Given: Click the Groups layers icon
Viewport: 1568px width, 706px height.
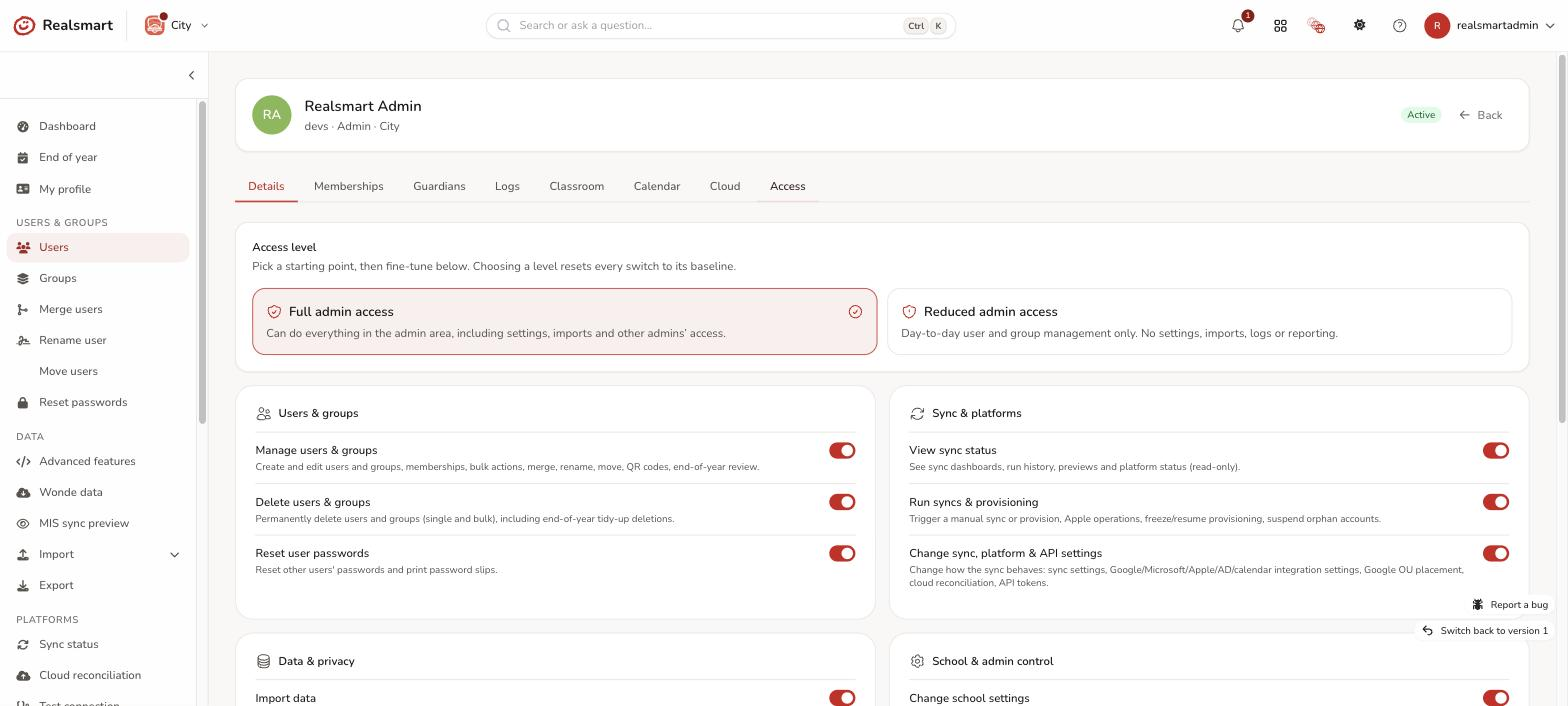Looking at the screenshot, I should 23,278.
